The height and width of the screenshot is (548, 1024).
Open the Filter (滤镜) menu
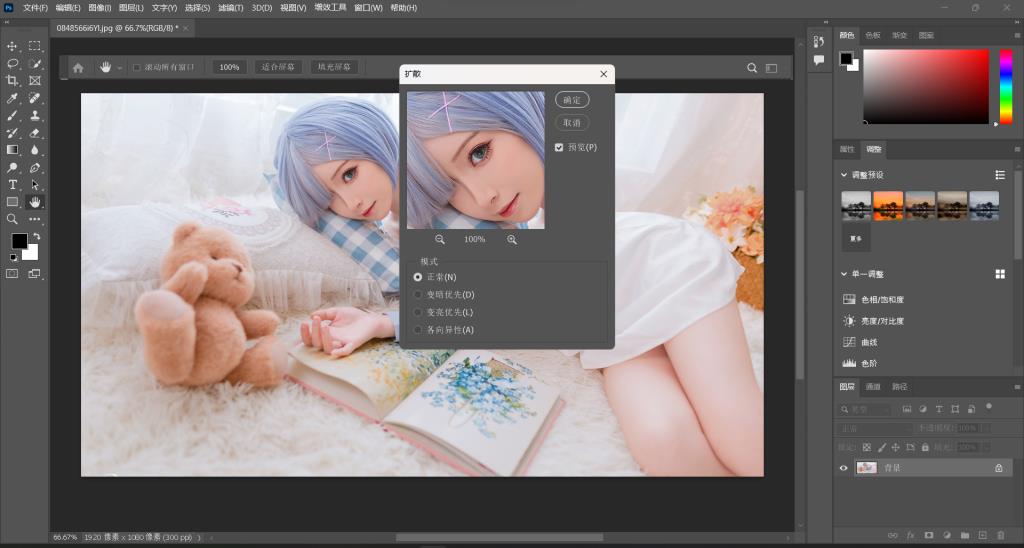pos(230,8)
